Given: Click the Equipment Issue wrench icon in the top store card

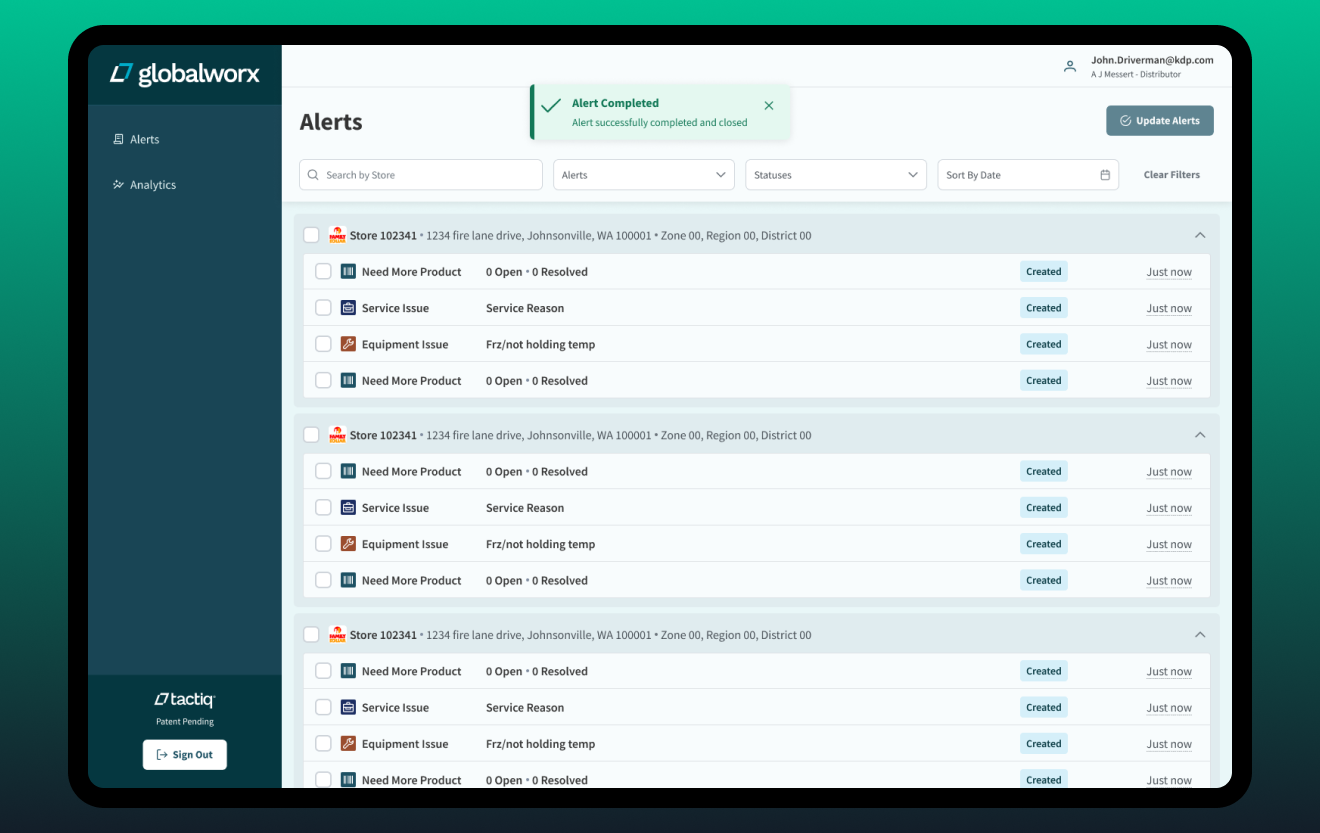Looking at the screenshot, I should 348,344.
